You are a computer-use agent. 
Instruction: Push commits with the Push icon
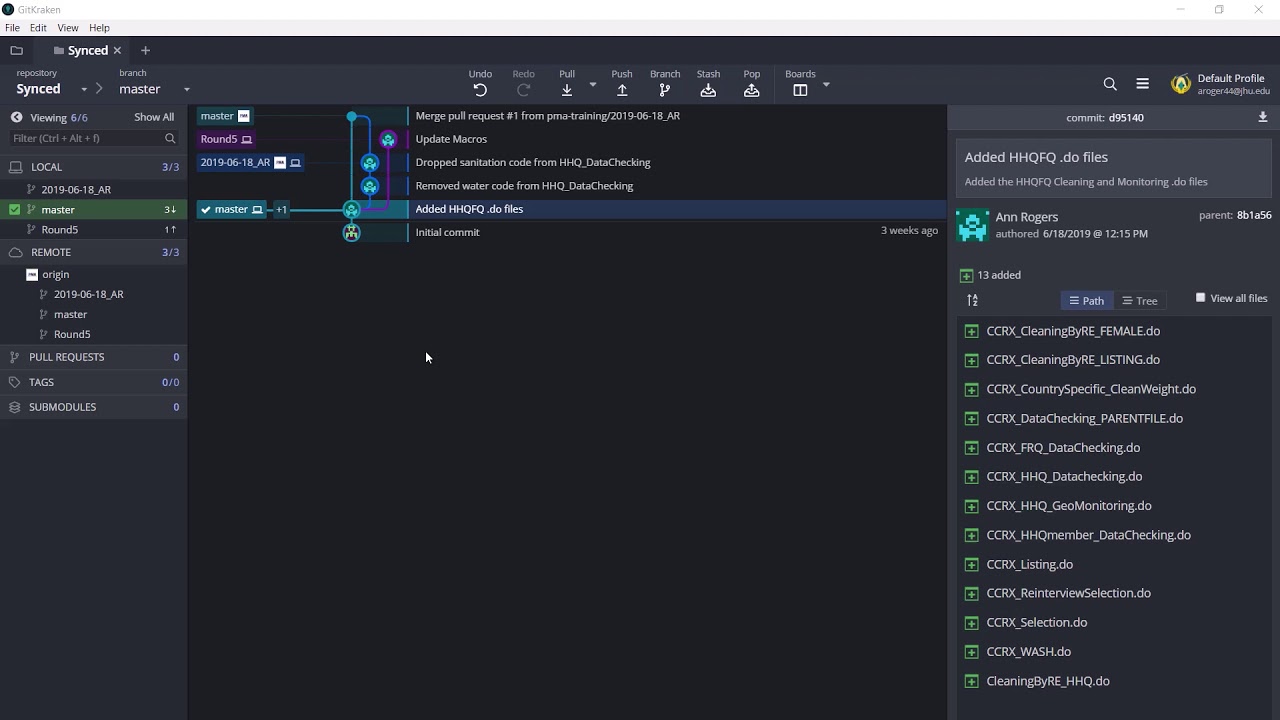pos(622,90)
